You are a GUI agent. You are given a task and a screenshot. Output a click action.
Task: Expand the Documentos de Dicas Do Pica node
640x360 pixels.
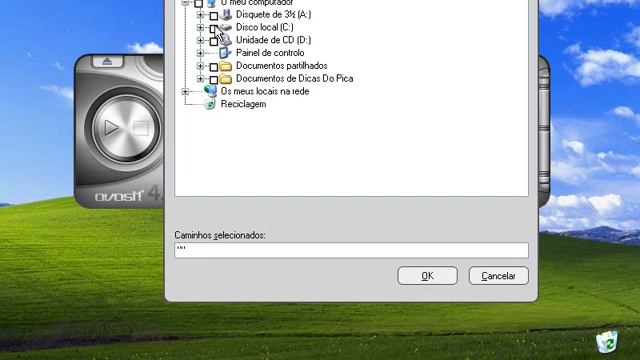point(200,78)
